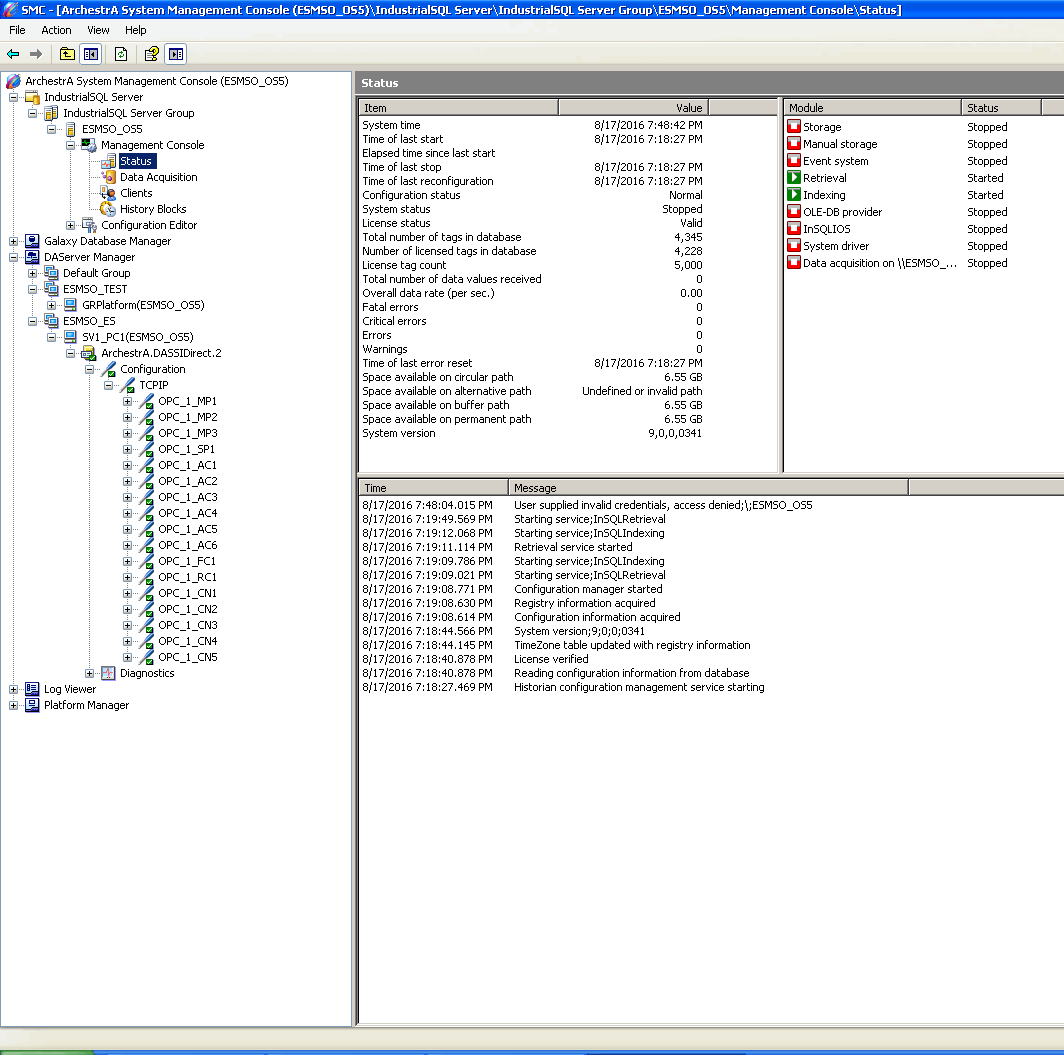This screenshot has width=1064, height=1055.
Task: Select the 'License tag count' row
Action: point(532,265)
